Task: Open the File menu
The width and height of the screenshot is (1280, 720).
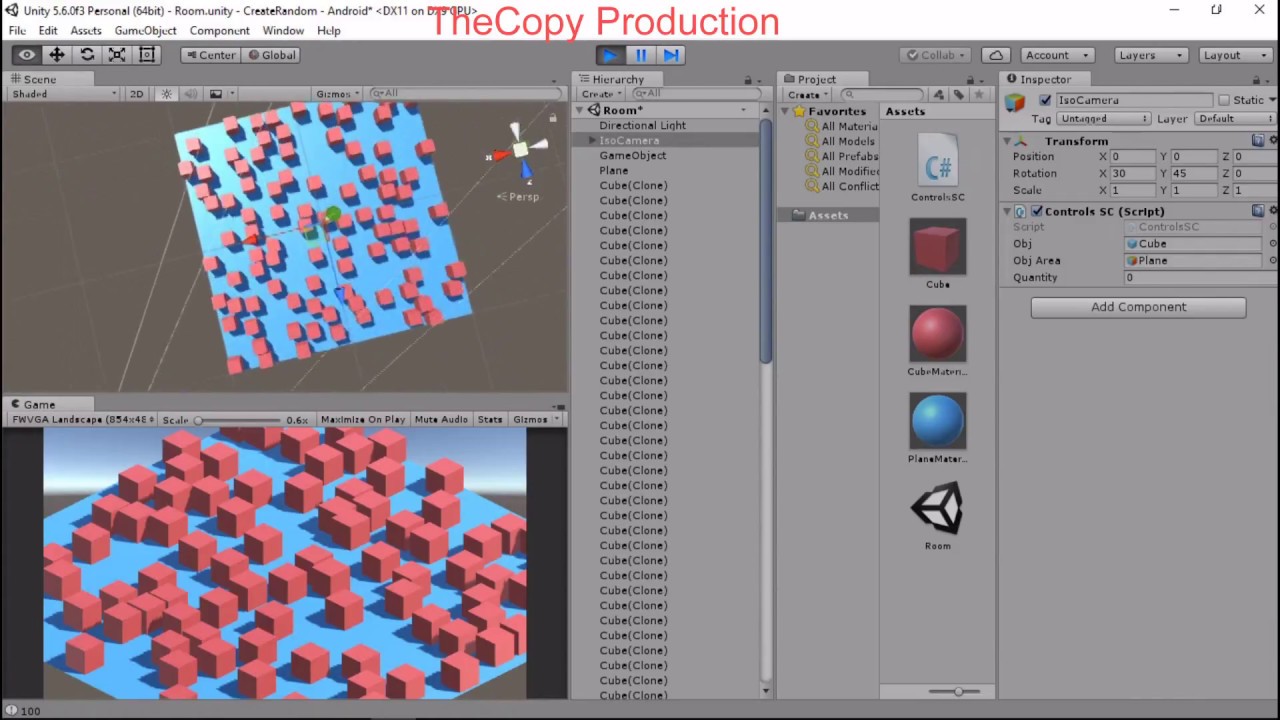Action: click(17, 31)
